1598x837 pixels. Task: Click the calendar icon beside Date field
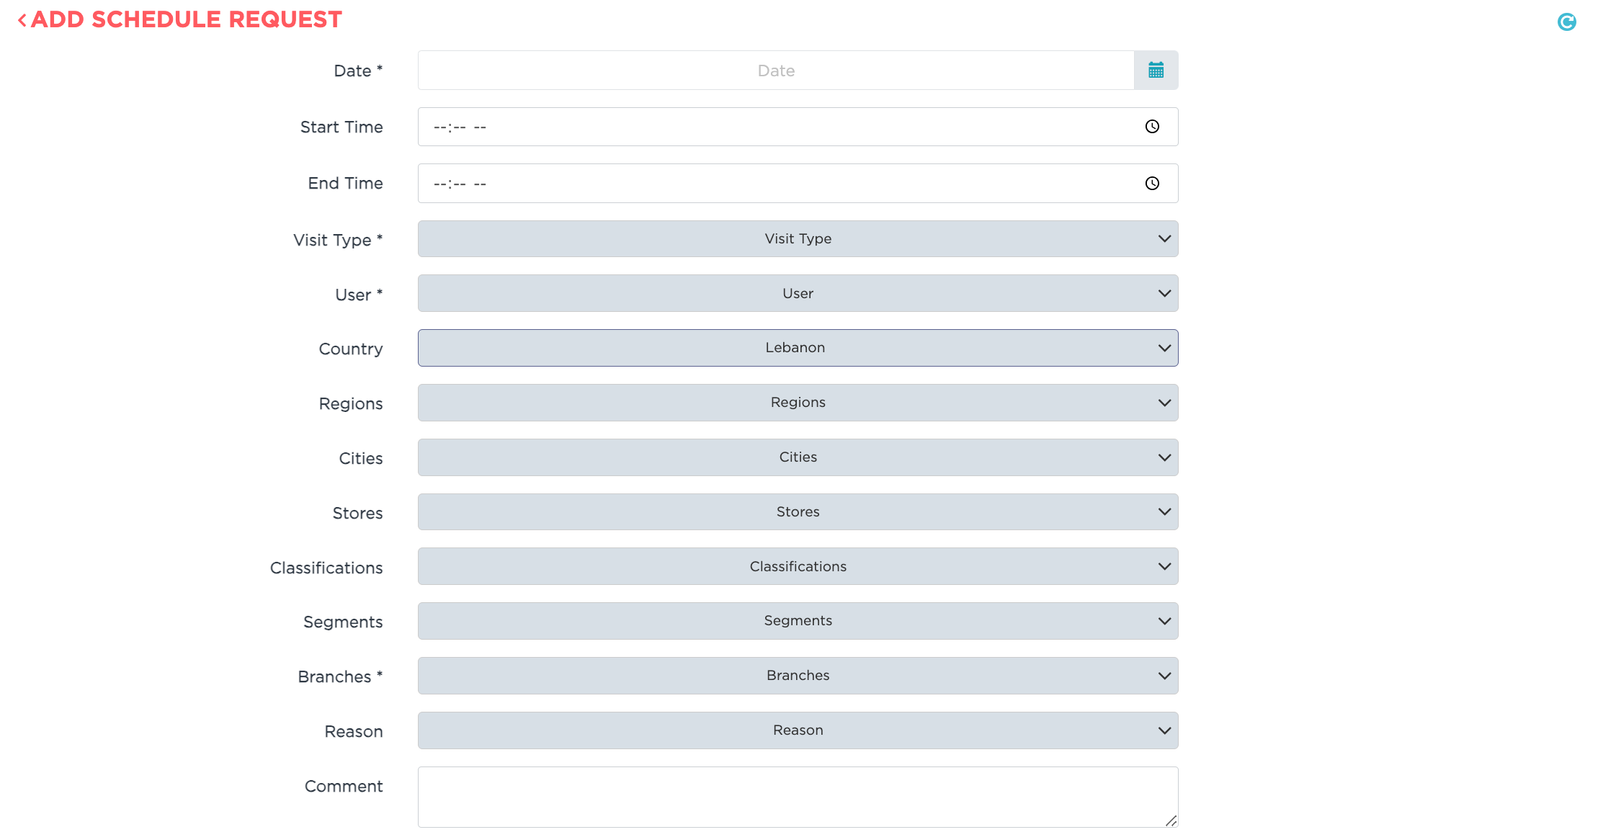[x=1156, y=70]
